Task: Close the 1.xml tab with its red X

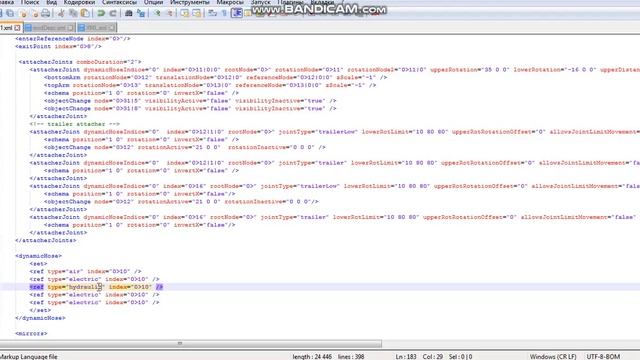Action: (17, 28)
